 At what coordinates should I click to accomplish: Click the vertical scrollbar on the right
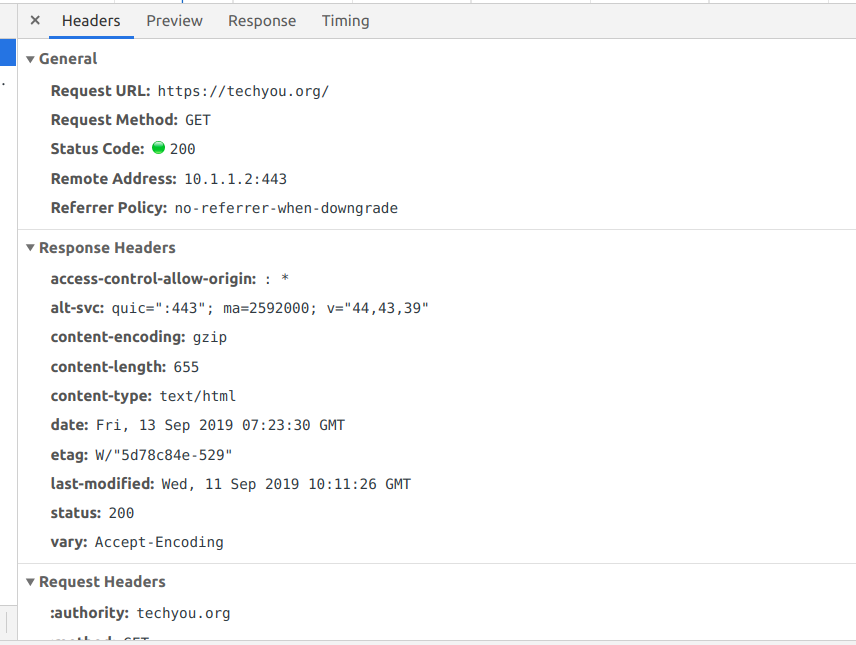coord(851,300)
